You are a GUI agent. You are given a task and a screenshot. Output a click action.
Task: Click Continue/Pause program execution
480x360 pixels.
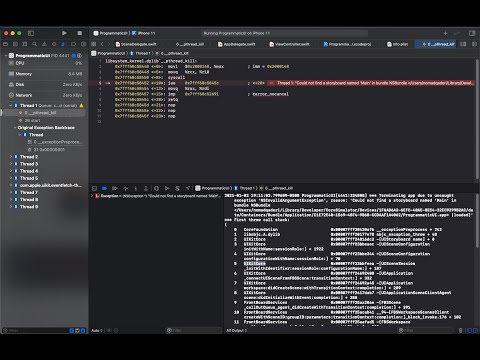click(115, 188)
